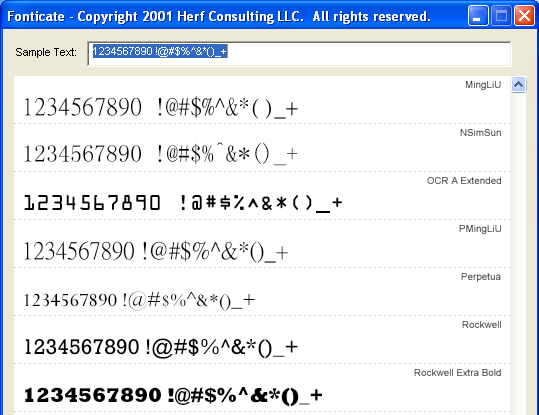Click the MingLiU font name label
Screen dimensions: 539x415
point(483,85)
